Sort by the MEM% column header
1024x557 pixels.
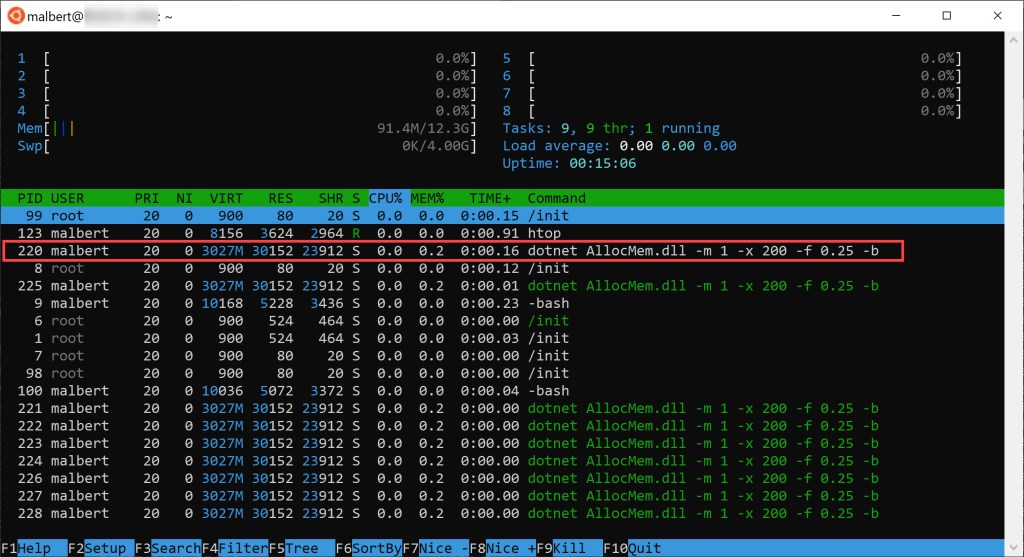pos(427,198)
